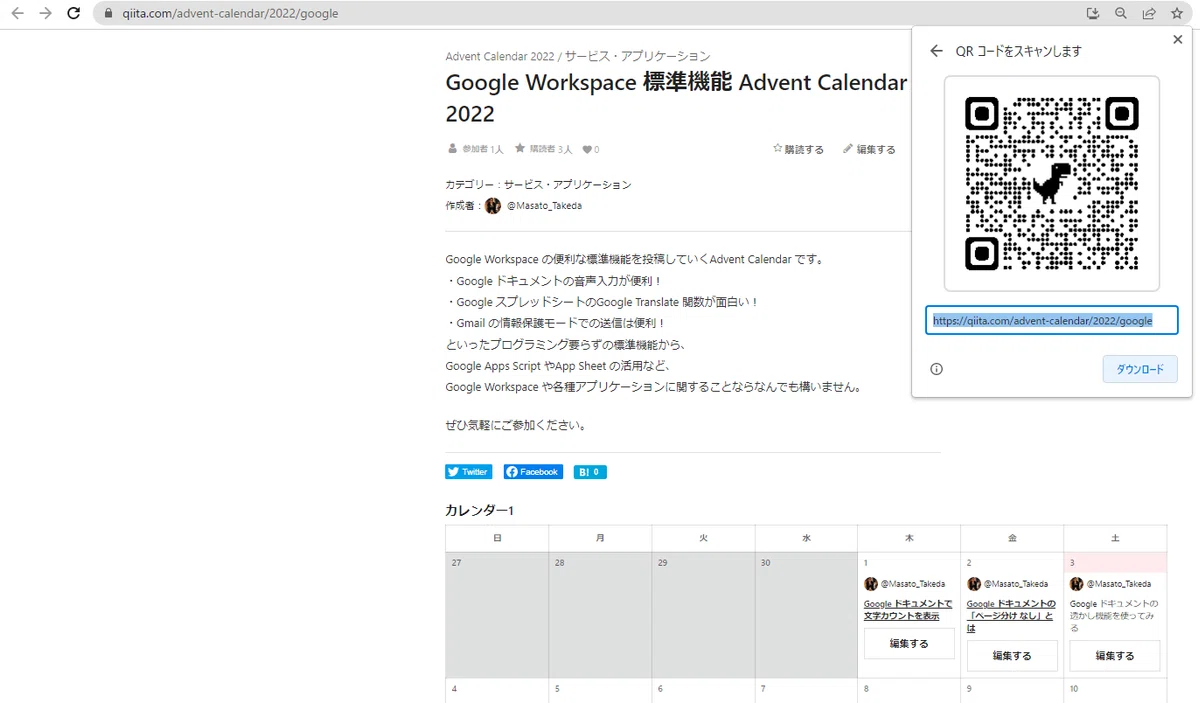The width and height of the screenshot is (1200, 703).
Task: Click the Hatena Bookmark B! button
Action: point(590,472)
